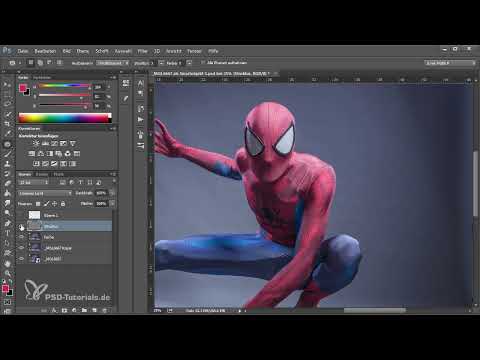Choose the Subtract from selection mode icon
The height and width of the screenshot is (360, 480).
(50, 62)
